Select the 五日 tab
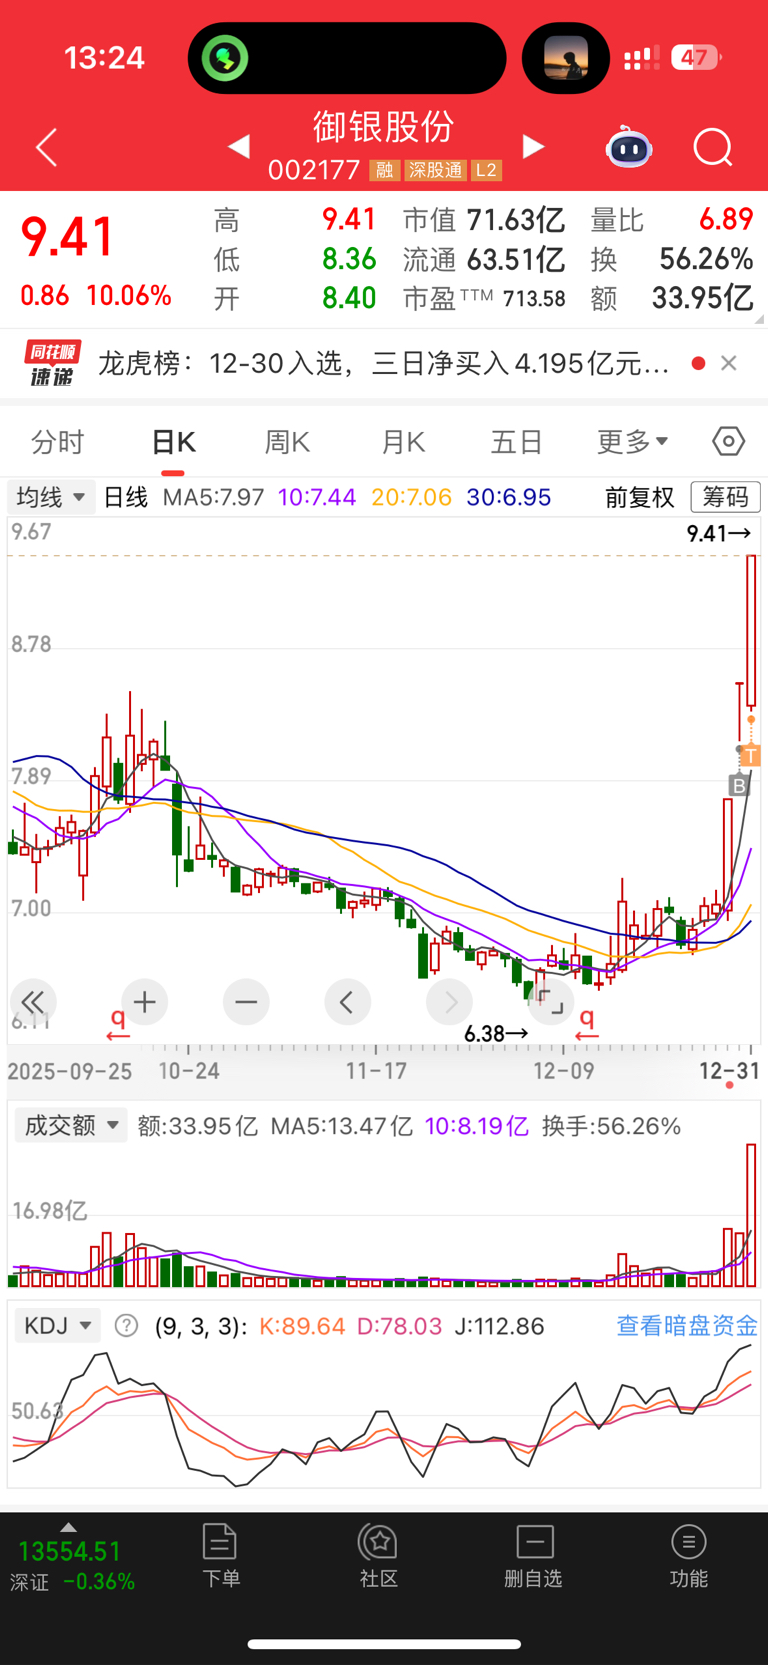This screenshot has width=769, height=1665. [x=516, y=442]
